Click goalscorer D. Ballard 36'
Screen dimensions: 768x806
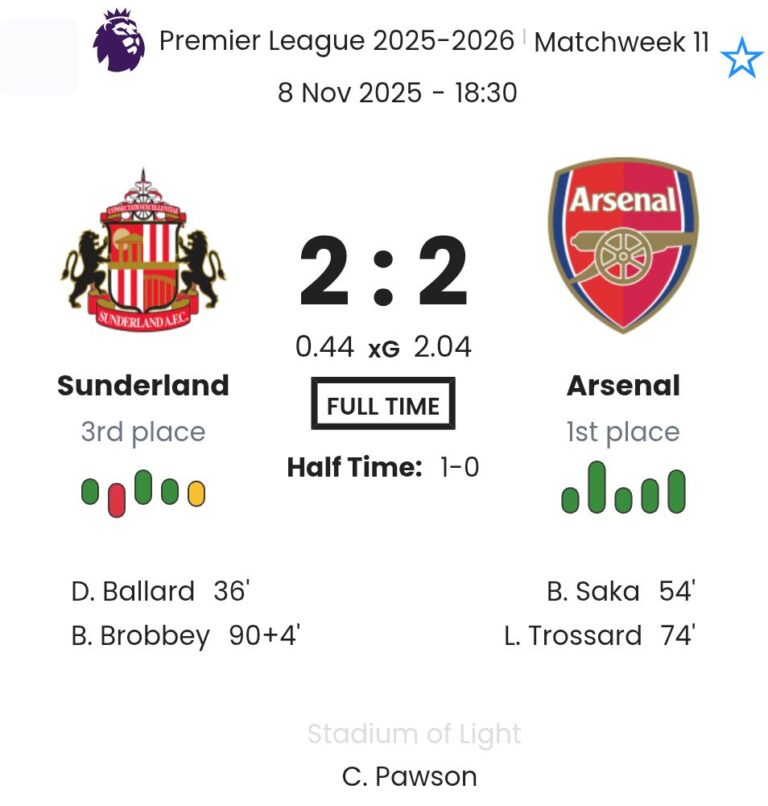(160, 591)
